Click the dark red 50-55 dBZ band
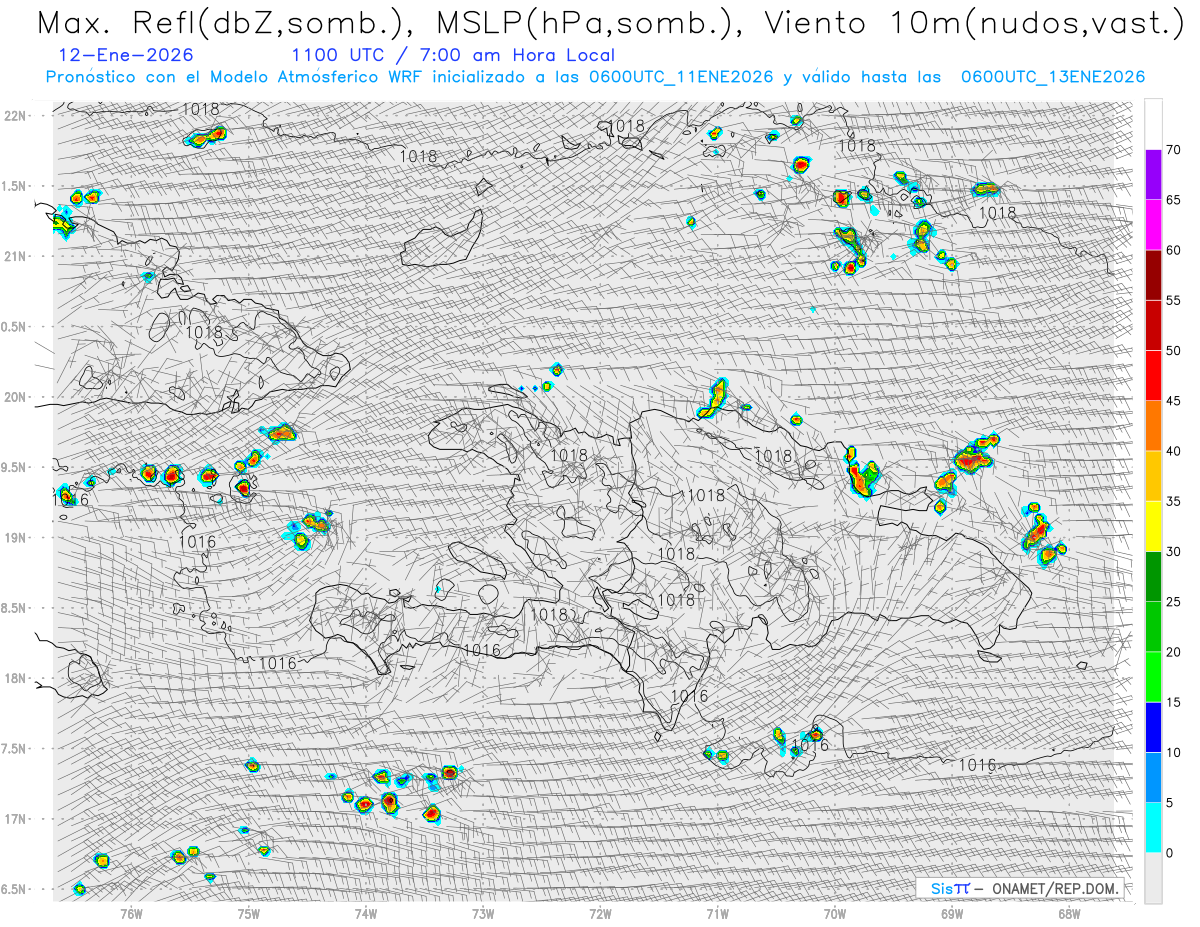Screen dimensions: 1200x927 click(1153, 325)
